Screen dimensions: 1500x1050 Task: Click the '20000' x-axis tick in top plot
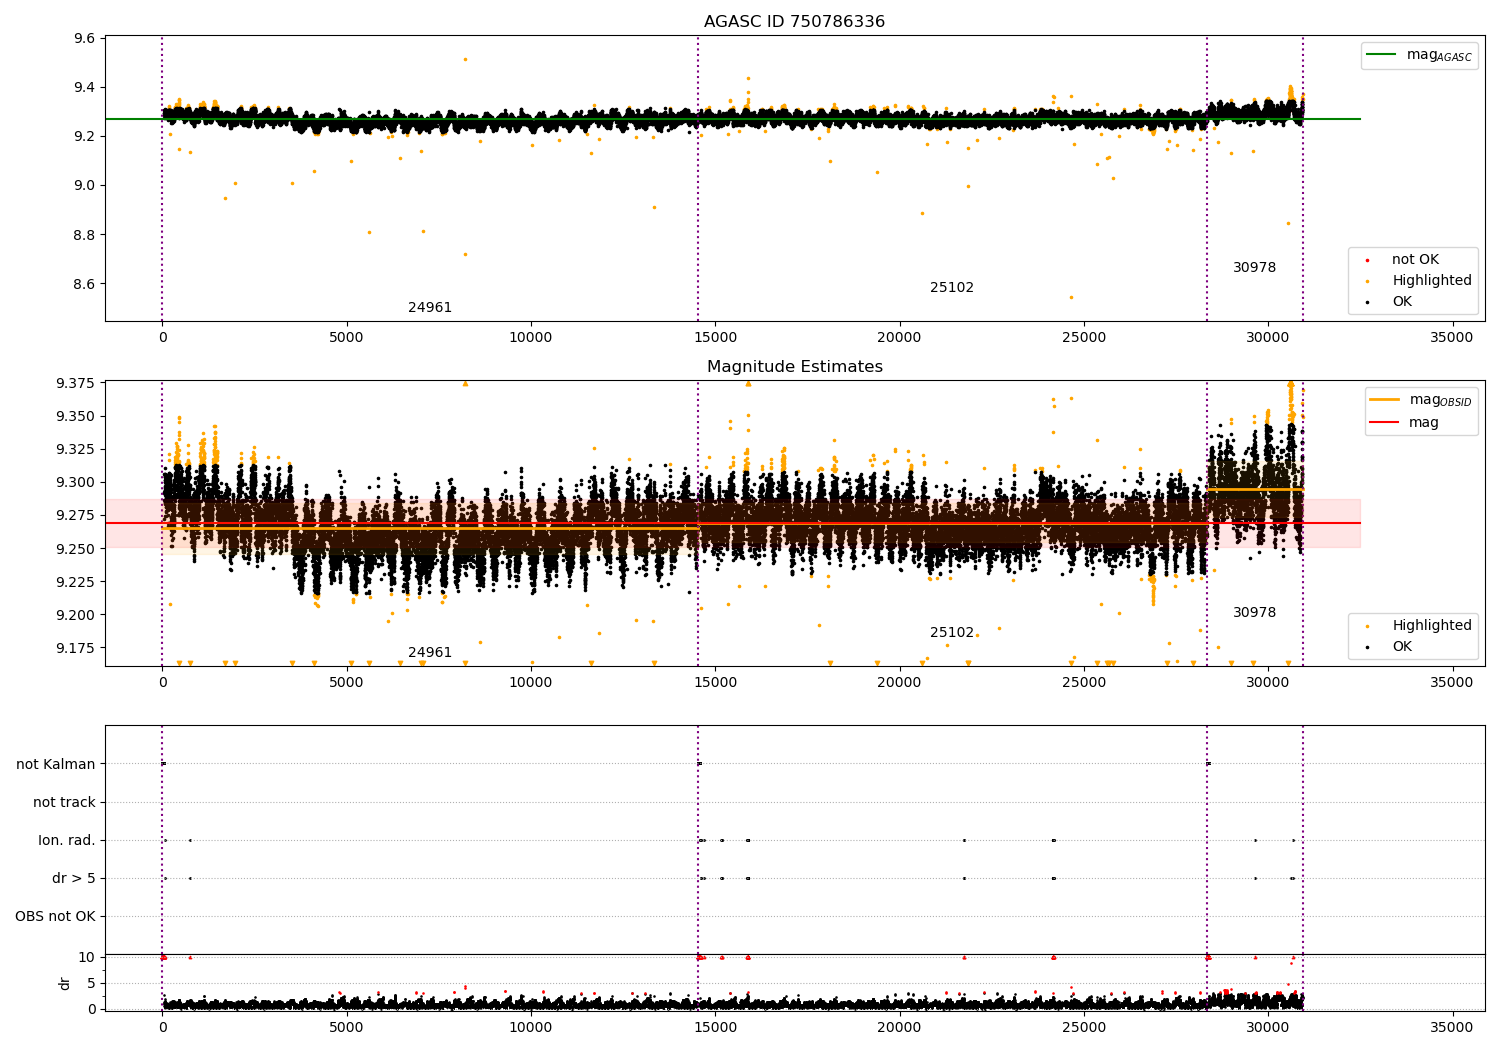[x=899, y=338]
